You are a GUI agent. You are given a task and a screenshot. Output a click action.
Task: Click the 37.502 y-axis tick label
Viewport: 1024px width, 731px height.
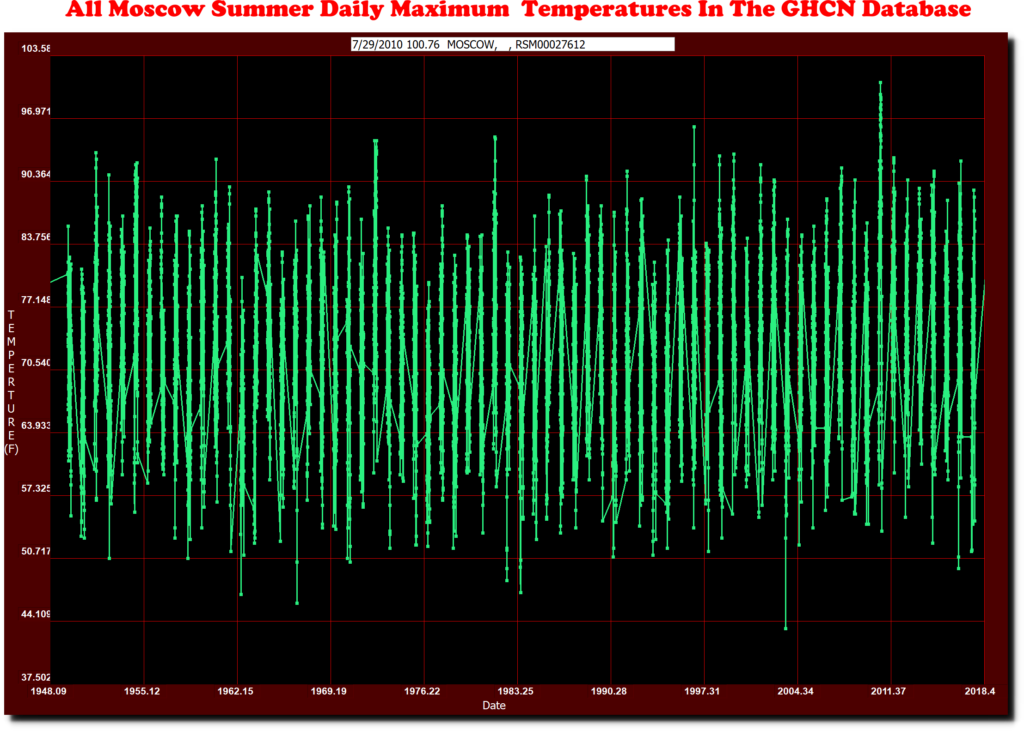pos(35,677)
